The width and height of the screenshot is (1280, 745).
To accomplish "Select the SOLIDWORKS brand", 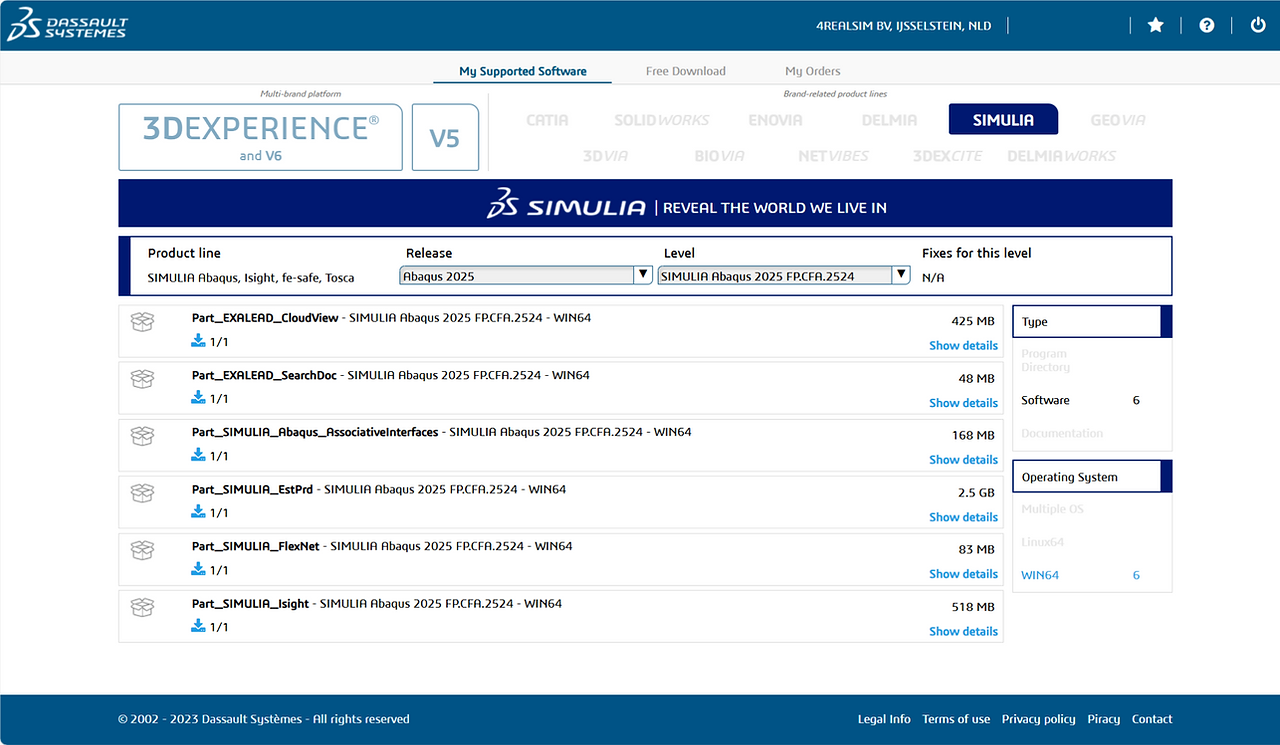I will click(x=661, y=120).
